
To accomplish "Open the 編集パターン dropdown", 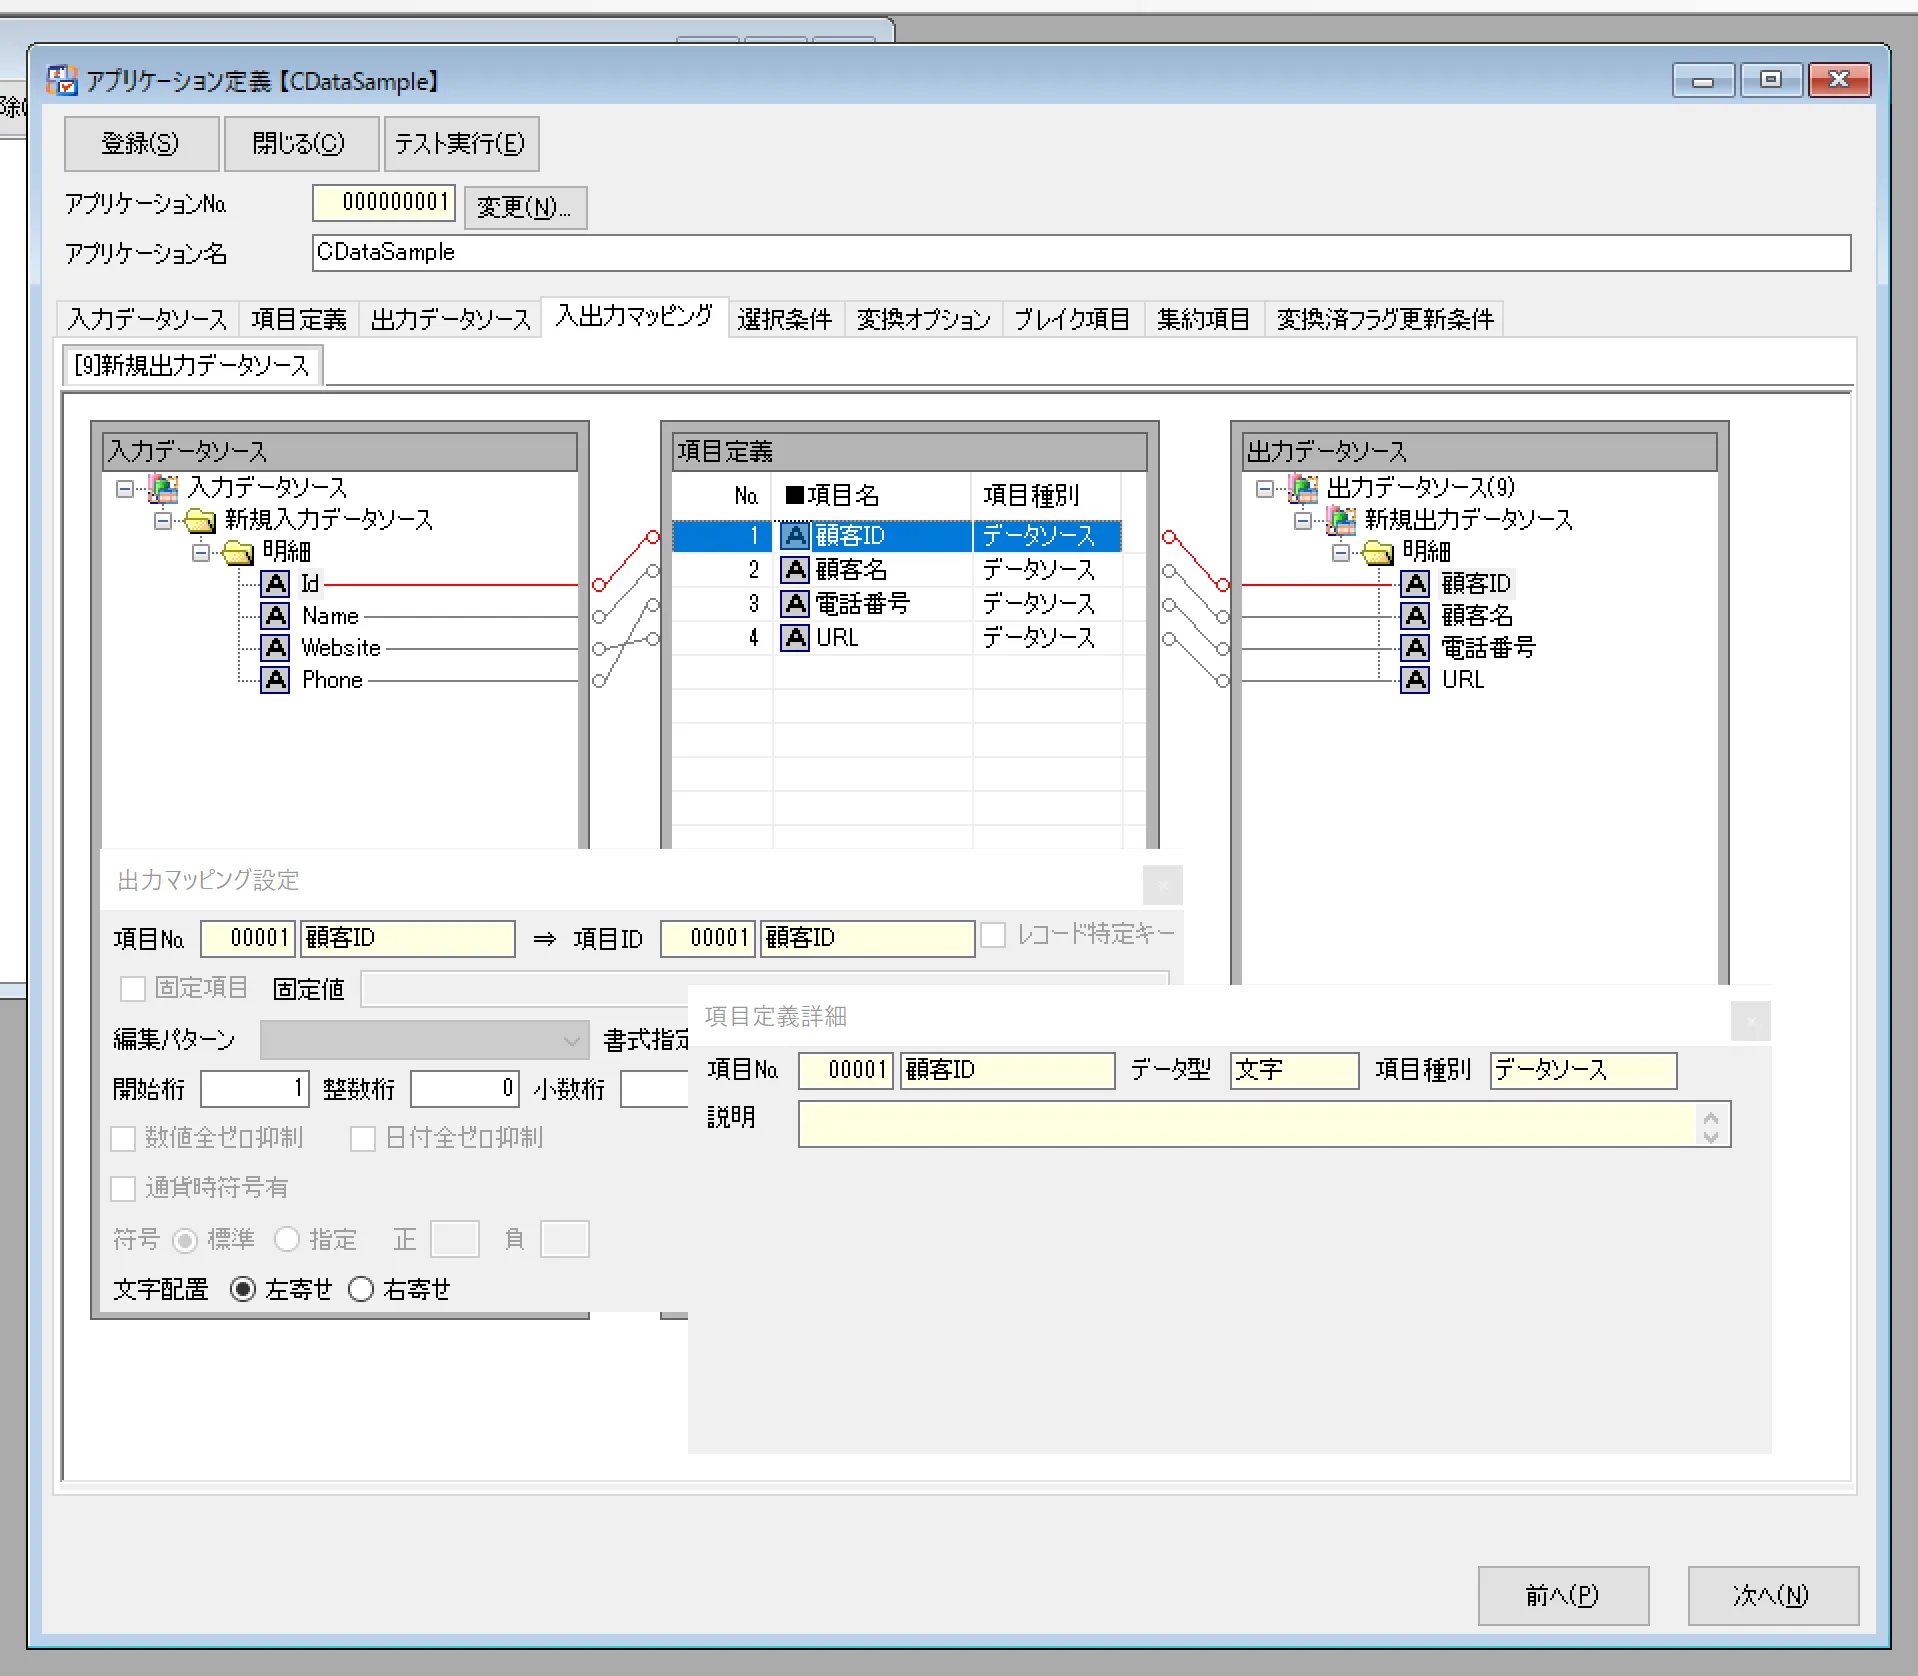I will point(572,1040).
